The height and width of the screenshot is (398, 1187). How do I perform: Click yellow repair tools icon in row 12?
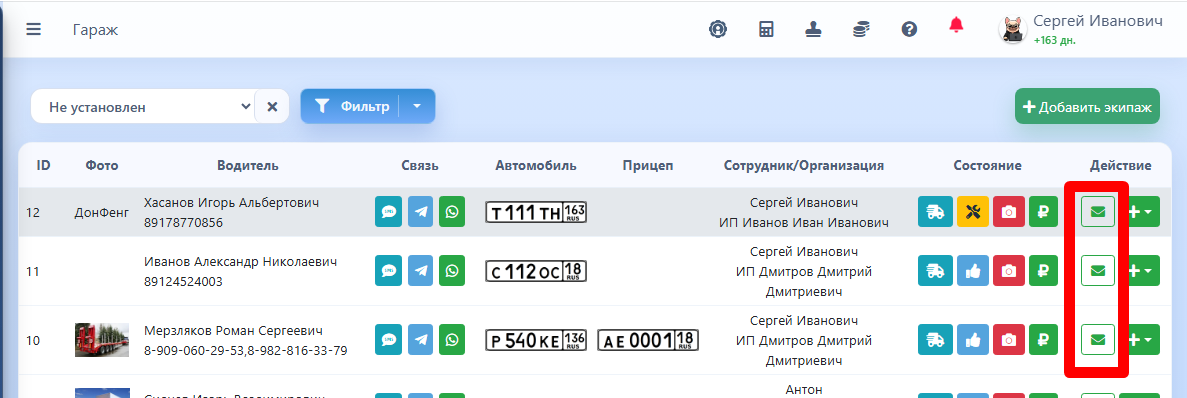tap(974, 212)
